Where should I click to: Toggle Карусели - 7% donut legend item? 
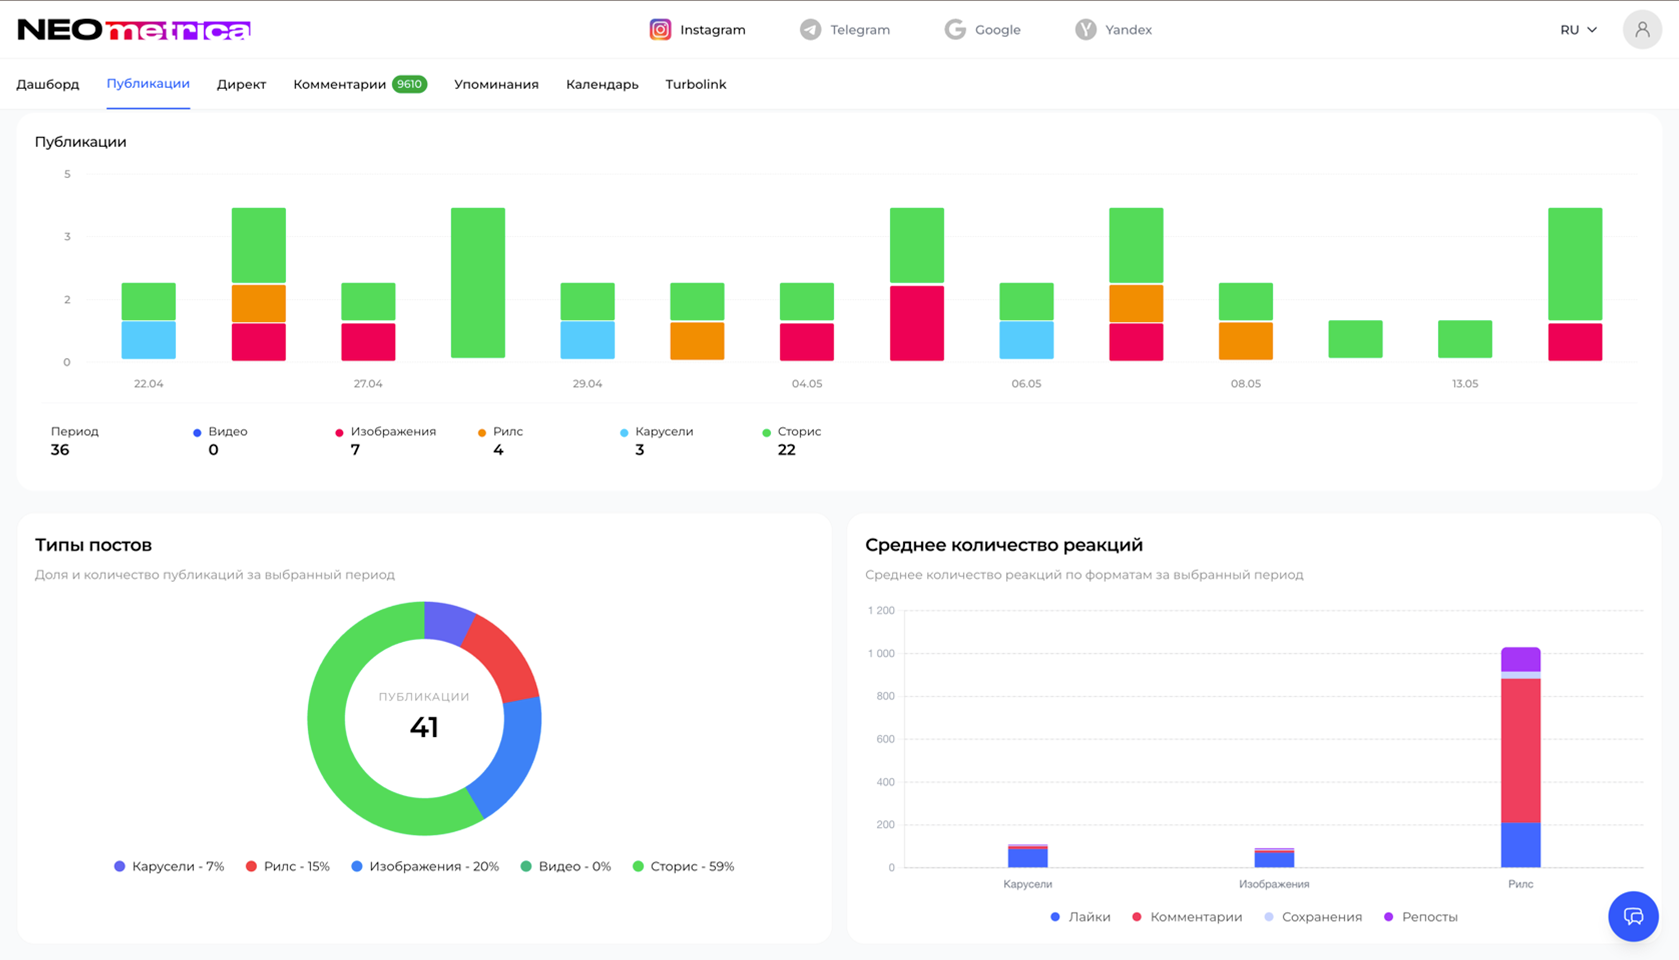pyautogui.click(x=169, y=866)
